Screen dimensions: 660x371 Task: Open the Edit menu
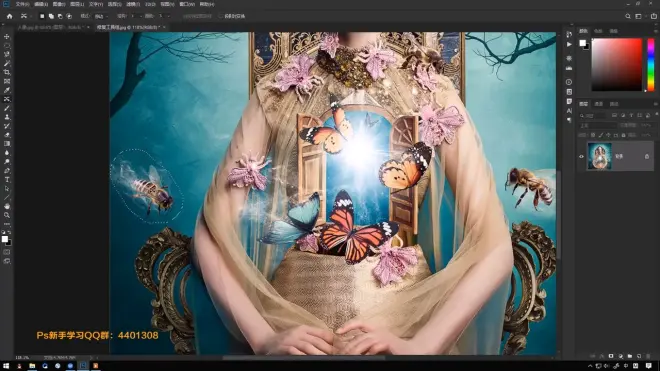[41, 4]
